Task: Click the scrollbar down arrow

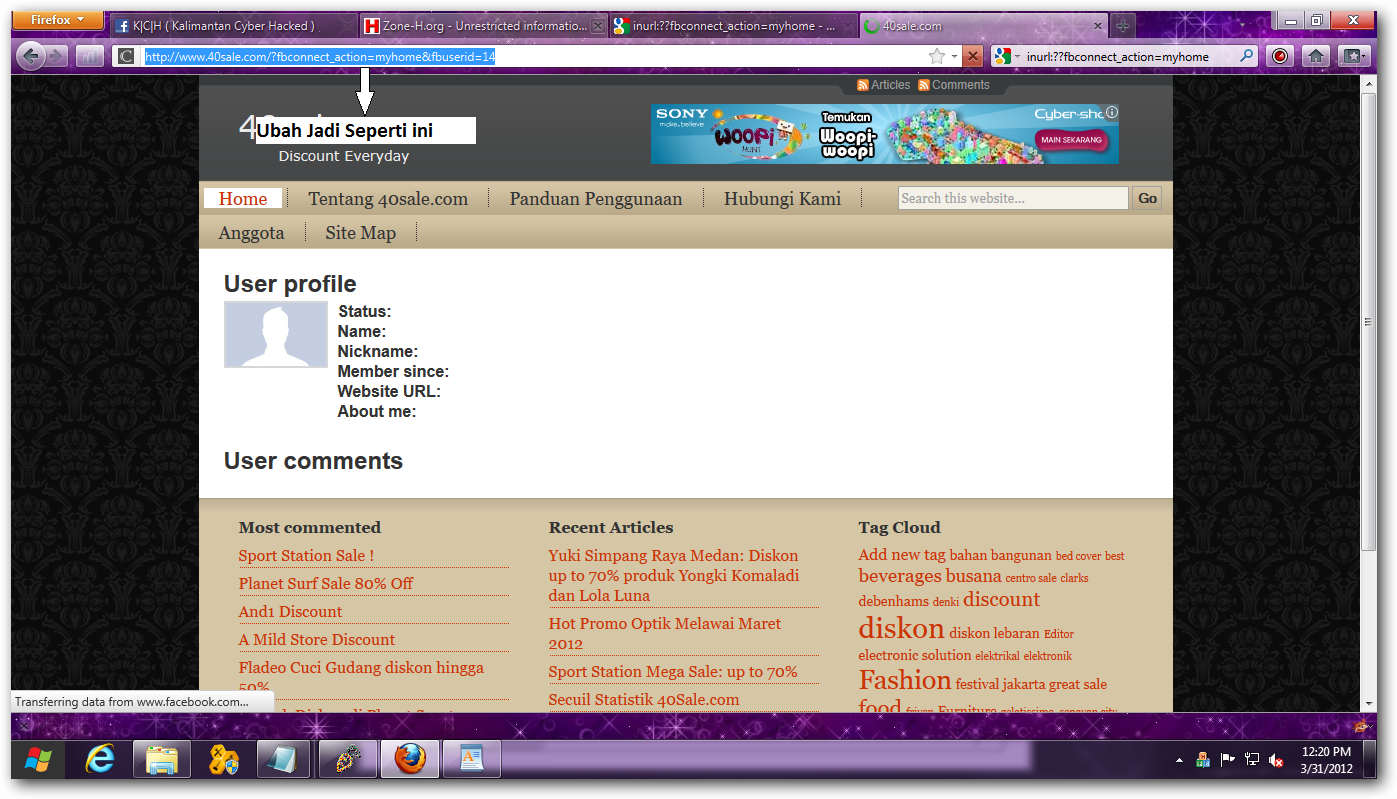Action: 1369,704
